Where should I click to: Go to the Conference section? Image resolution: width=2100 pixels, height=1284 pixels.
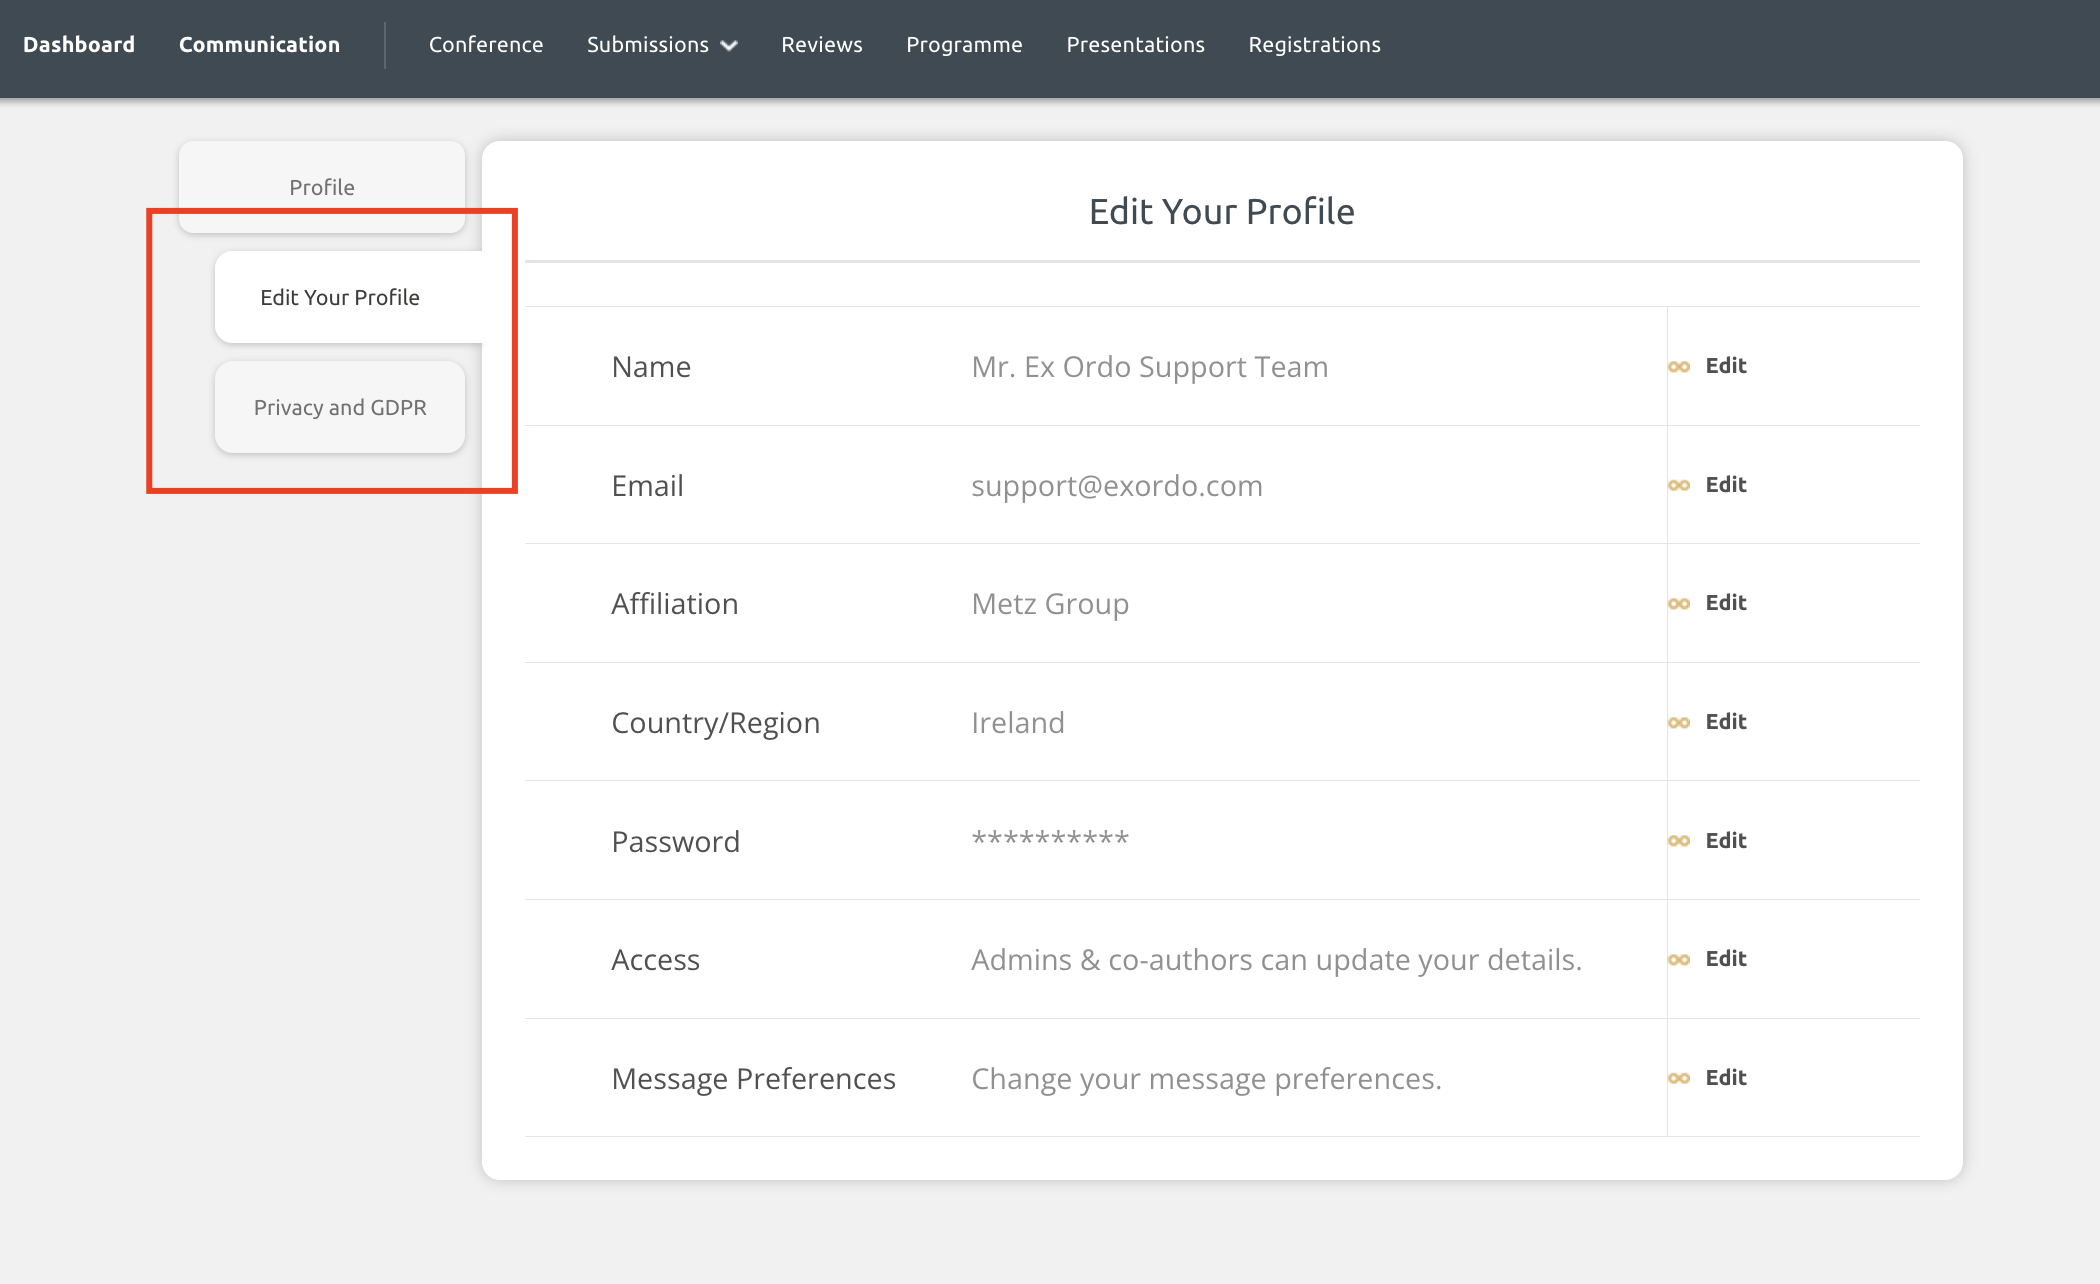(486, 45)
